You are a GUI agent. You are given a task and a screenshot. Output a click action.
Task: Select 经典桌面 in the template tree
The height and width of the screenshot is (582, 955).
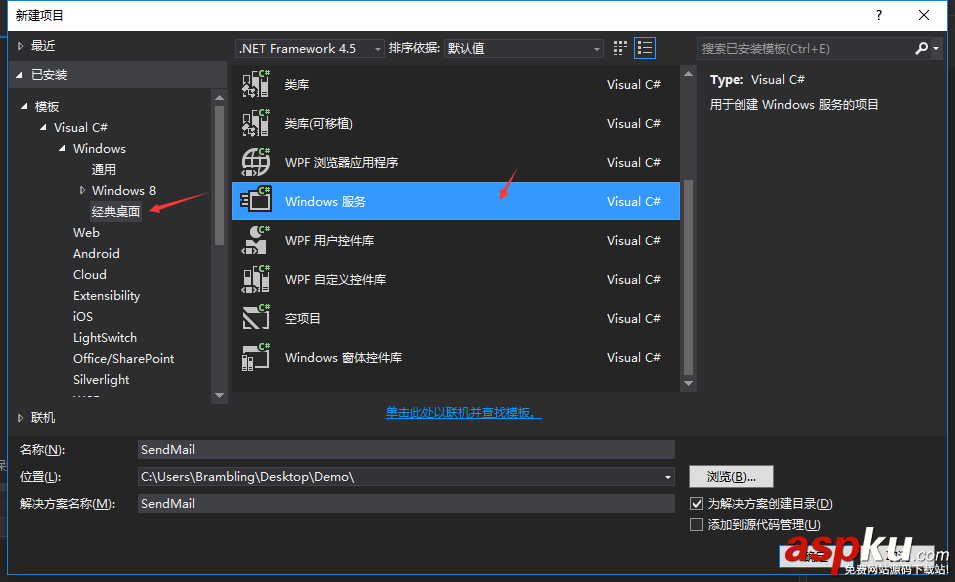[116, 211]
